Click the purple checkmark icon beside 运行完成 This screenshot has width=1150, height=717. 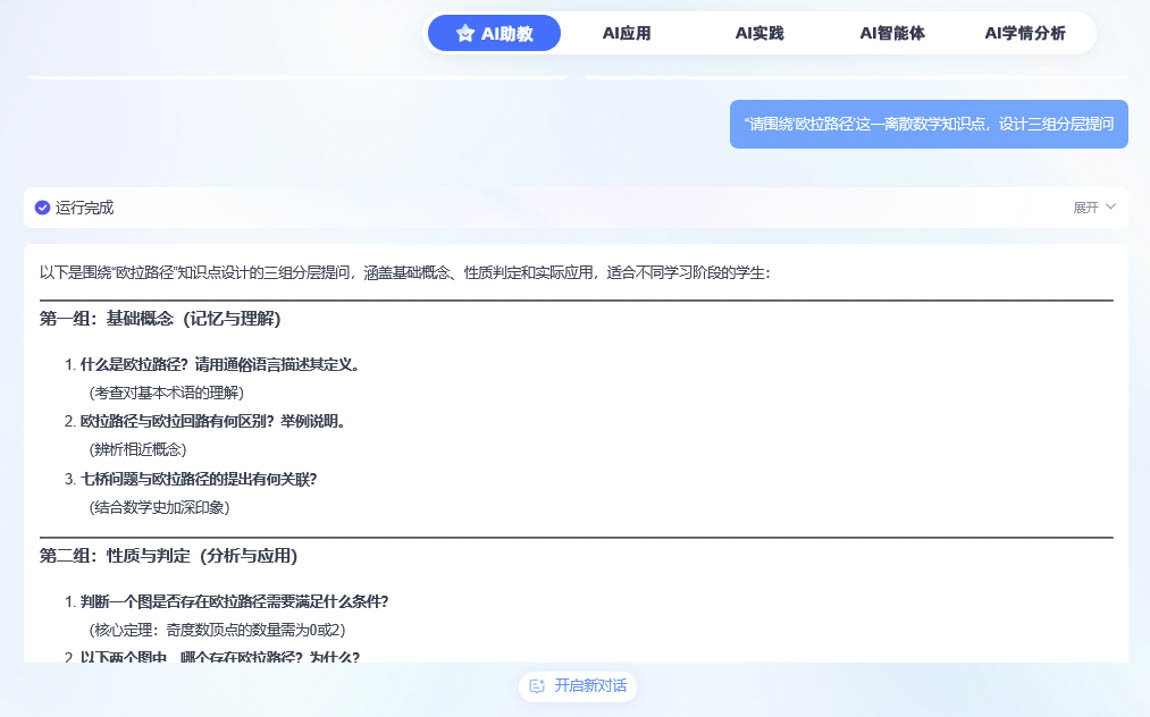click(x=42, y=208)
